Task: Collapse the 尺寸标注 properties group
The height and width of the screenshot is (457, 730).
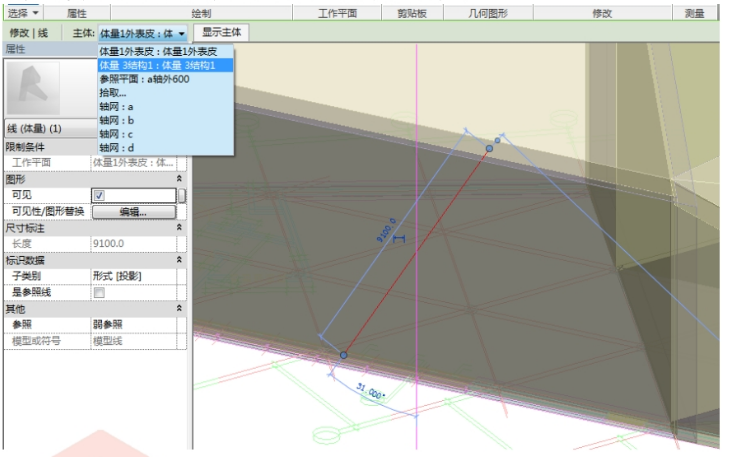Action: click(179, 227)
